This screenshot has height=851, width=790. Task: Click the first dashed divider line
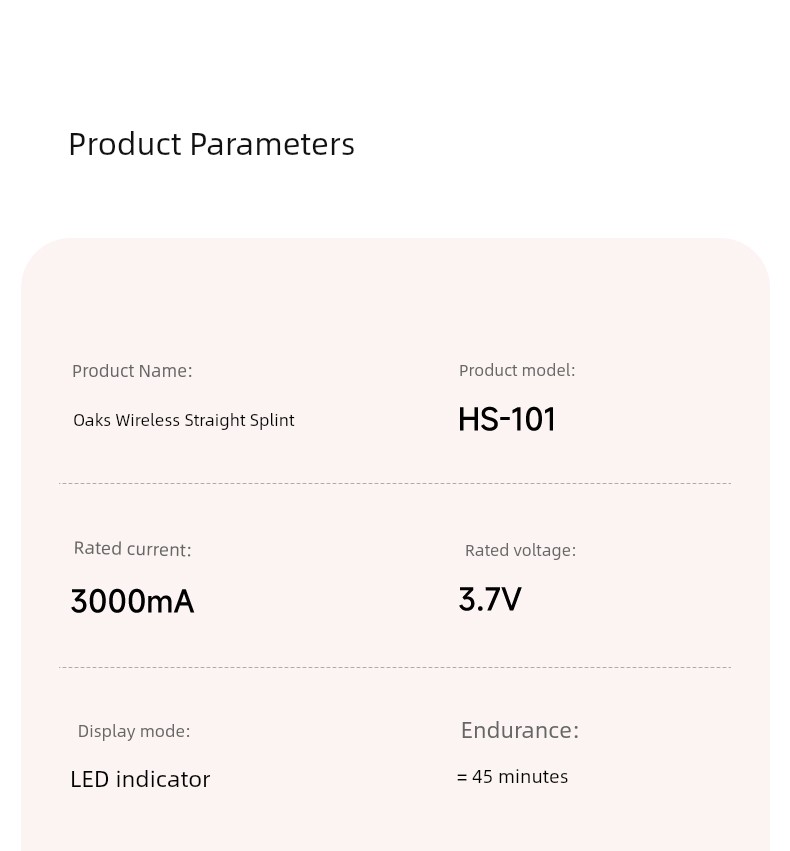point(395,483)
